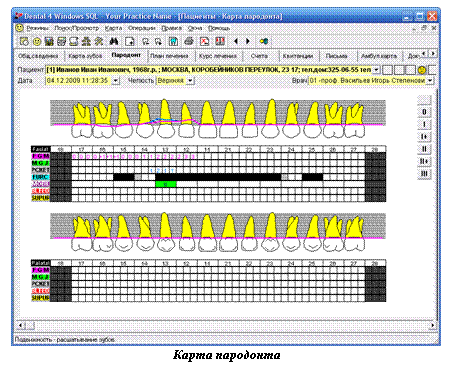Click the fourth toolbar icon (stacked cards)
The image size is (456, 388).
pyautogui.click(x=61, y=41)
